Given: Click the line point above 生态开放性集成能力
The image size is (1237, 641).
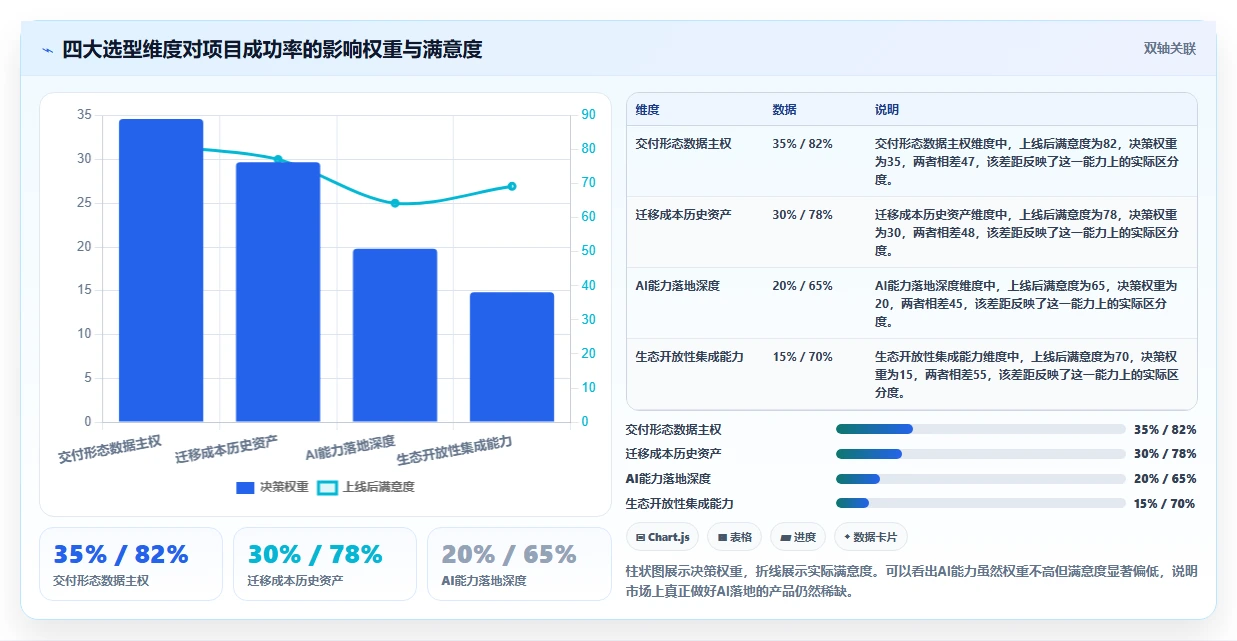Looking at the screenshot, I should click(512, 186).
